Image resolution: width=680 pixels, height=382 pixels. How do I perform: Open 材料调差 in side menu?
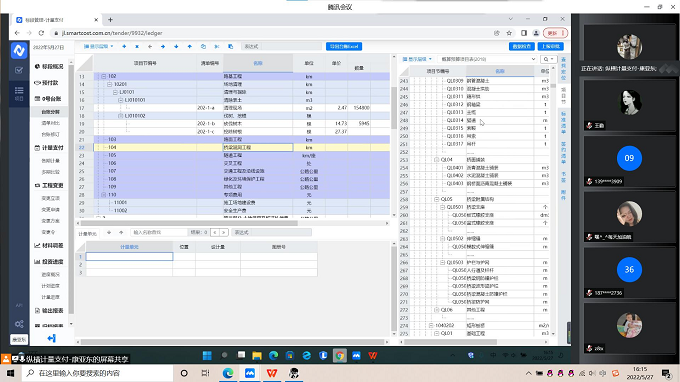[49, 245]
